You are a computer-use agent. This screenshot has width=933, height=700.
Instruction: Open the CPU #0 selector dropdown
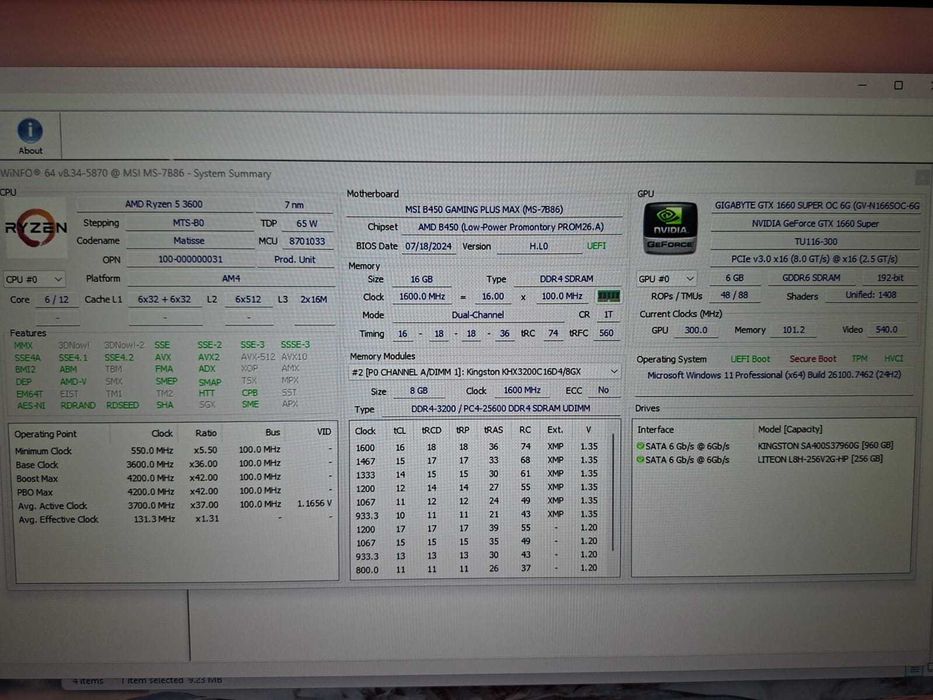tap(33, 279)
